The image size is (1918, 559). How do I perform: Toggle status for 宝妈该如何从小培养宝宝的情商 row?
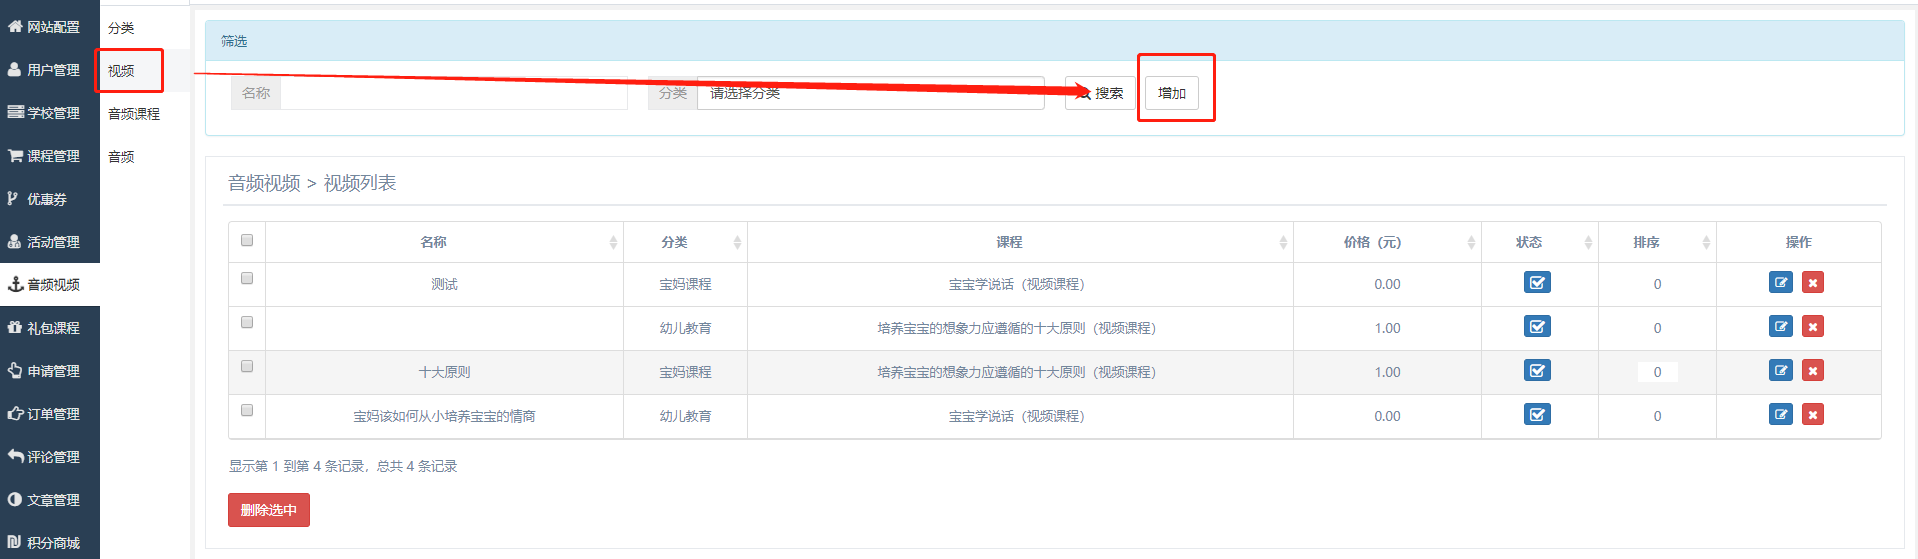click(1537, 415)
